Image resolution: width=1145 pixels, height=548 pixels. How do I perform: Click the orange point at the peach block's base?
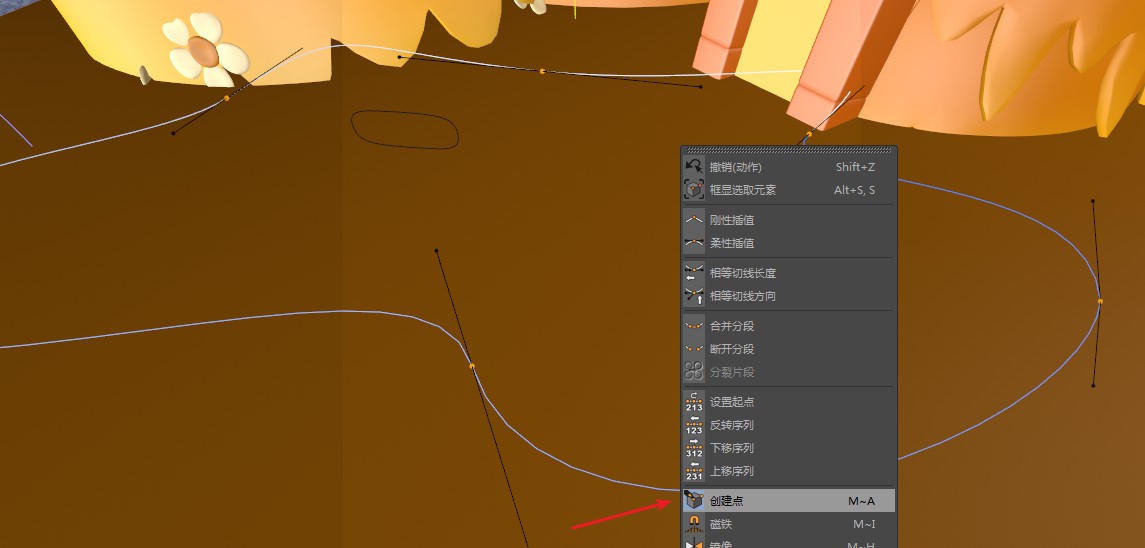point(808,134)
